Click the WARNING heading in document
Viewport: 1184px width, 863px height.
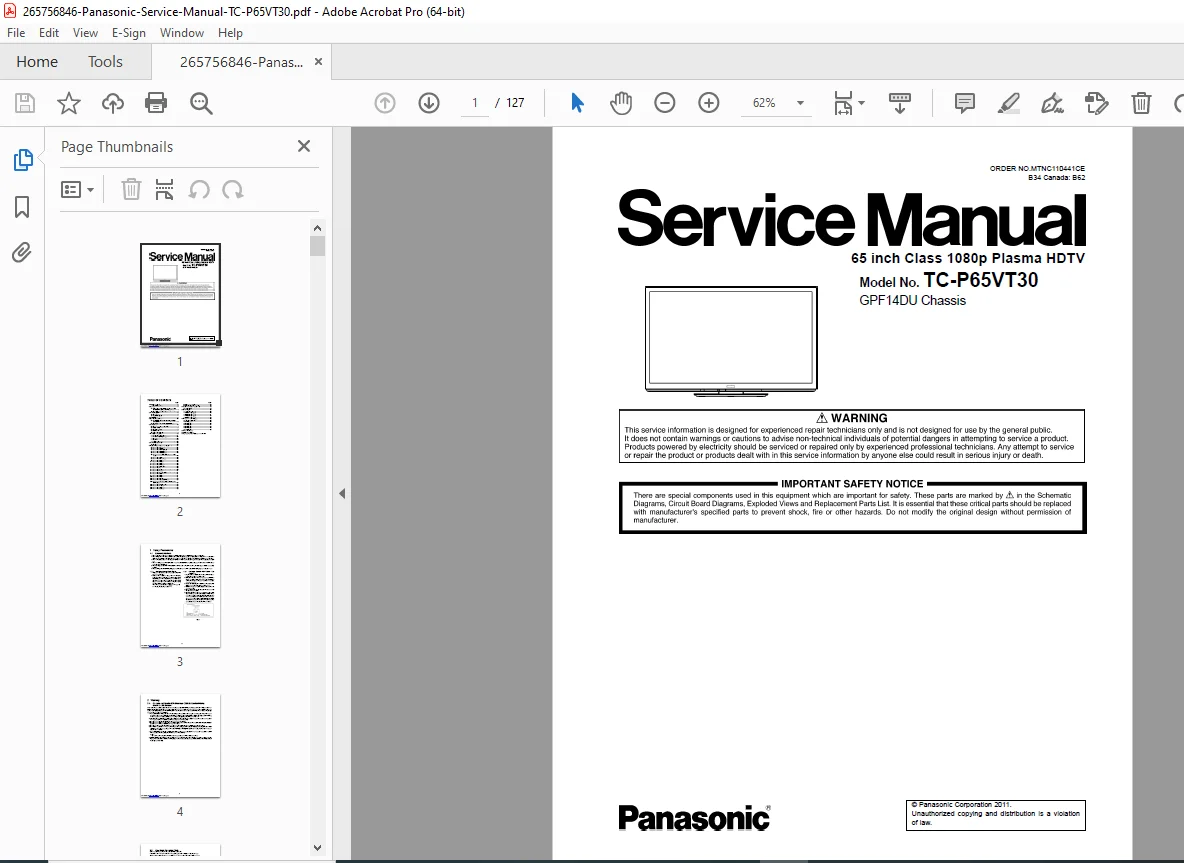852,418
